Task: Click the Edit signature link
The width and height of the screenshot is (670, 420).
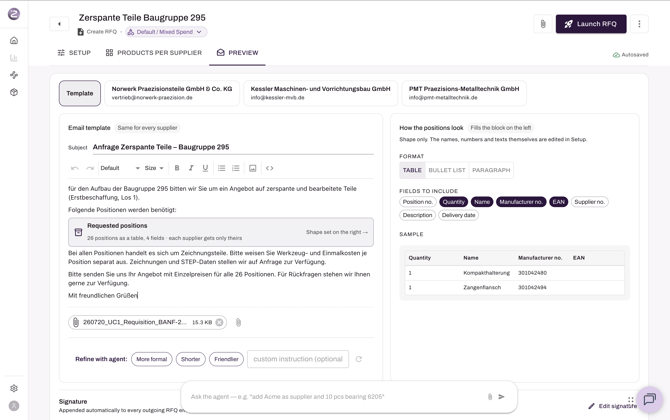Action: click(613, 406)
